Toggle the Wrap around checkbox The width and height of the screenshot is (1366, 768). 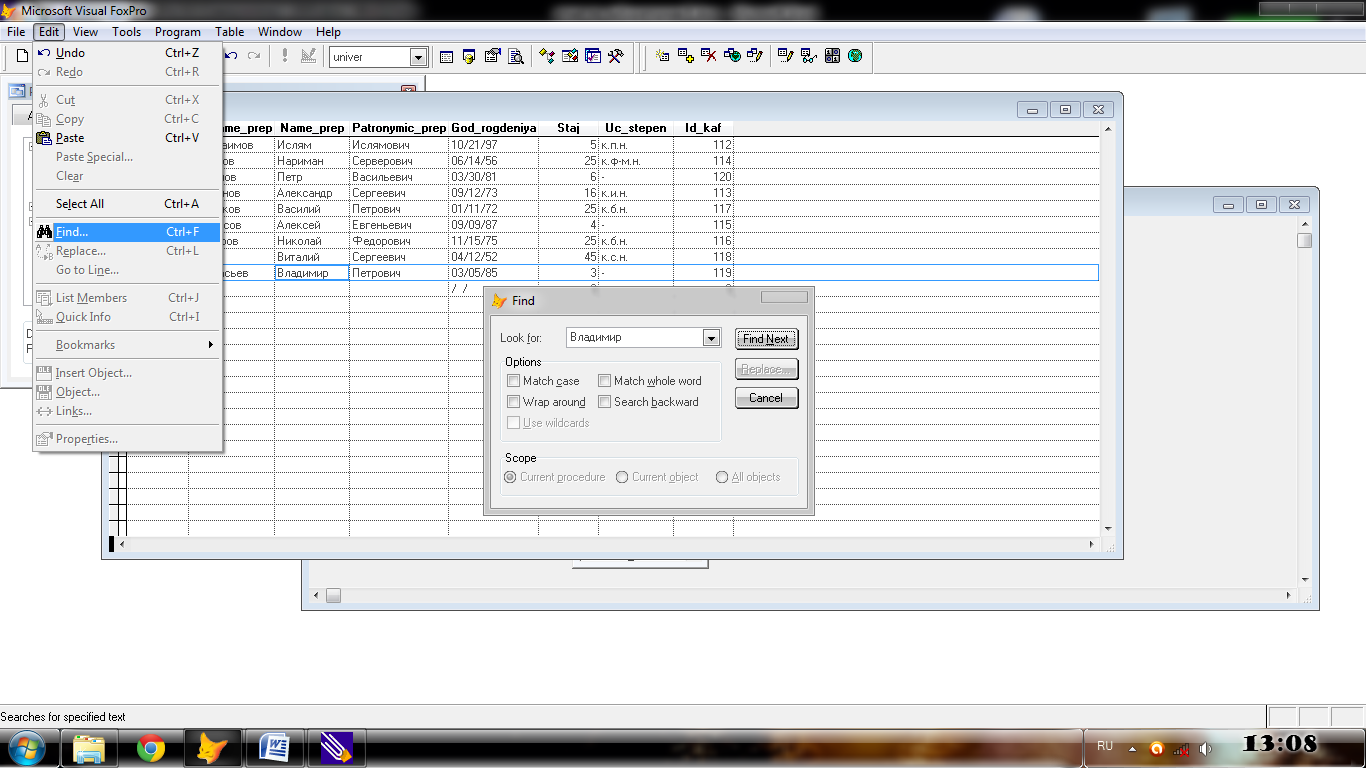(514, 402)
